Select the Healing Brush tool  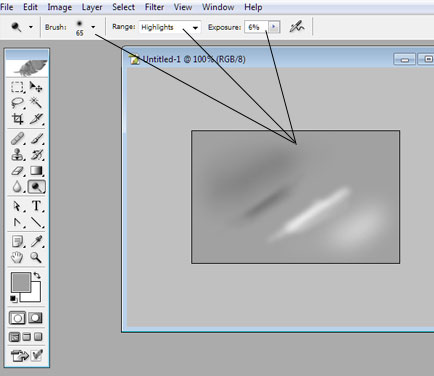(x=17, y=138)
